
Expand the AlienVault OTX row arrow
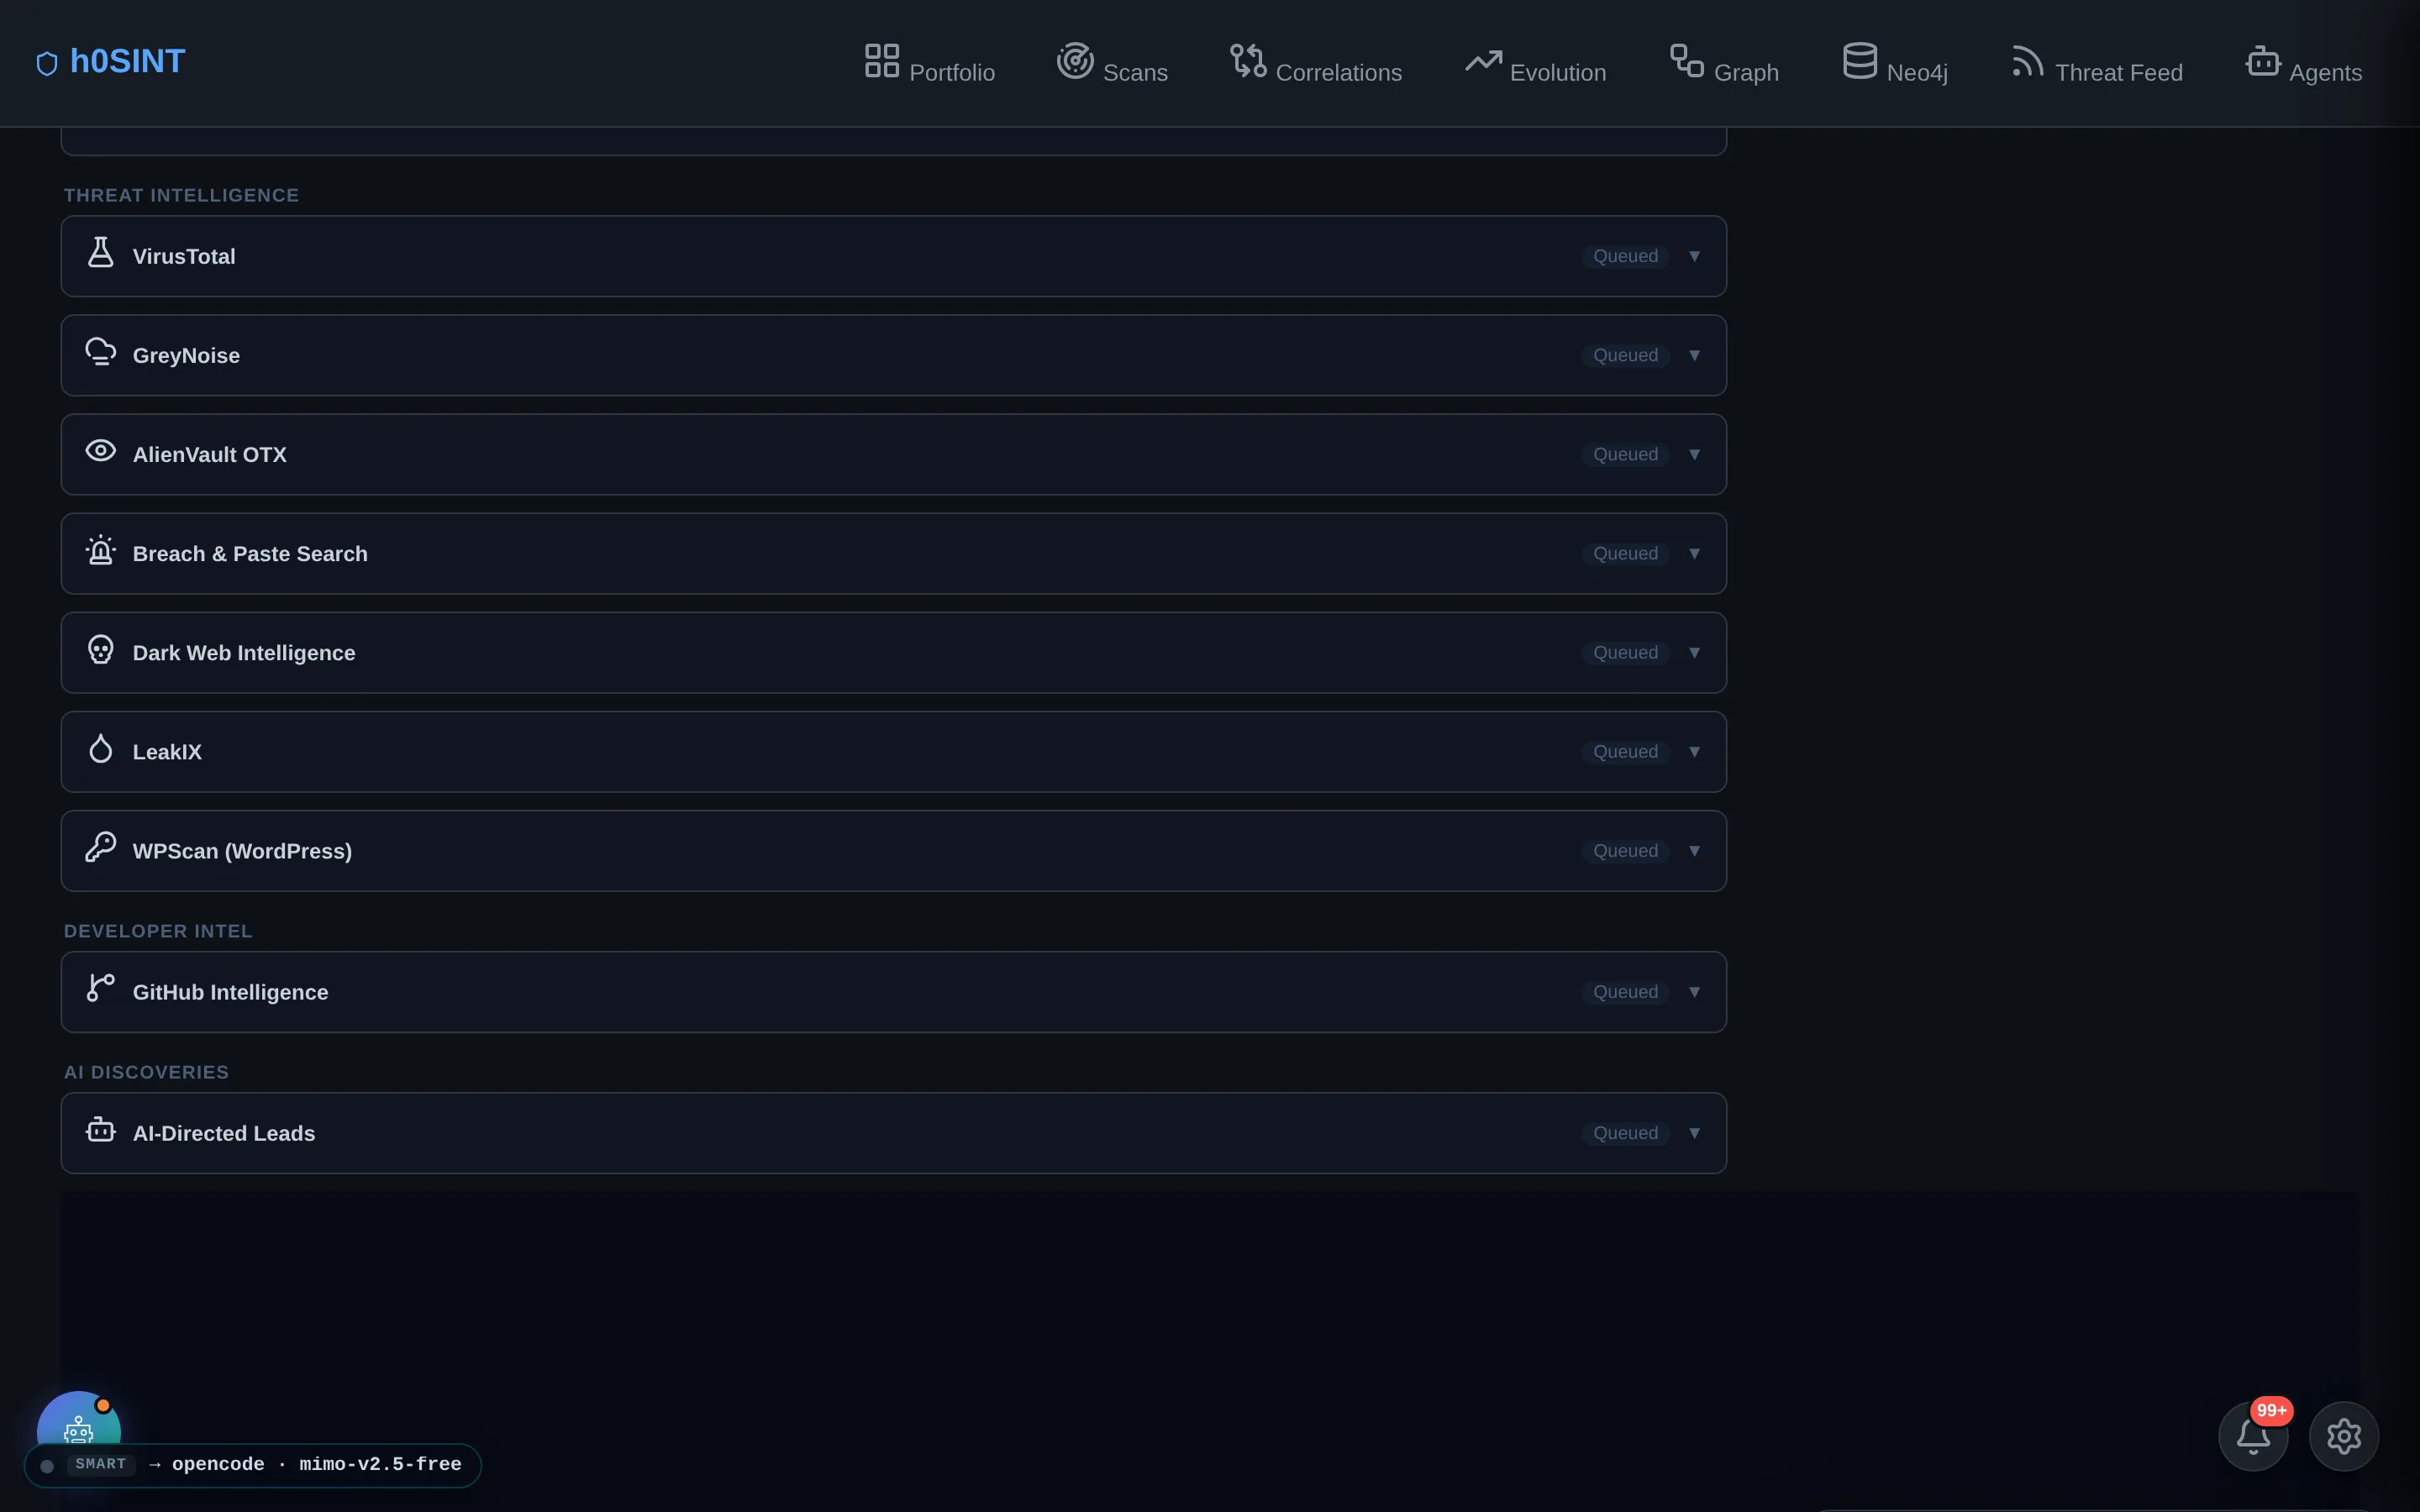(1694, 454)
